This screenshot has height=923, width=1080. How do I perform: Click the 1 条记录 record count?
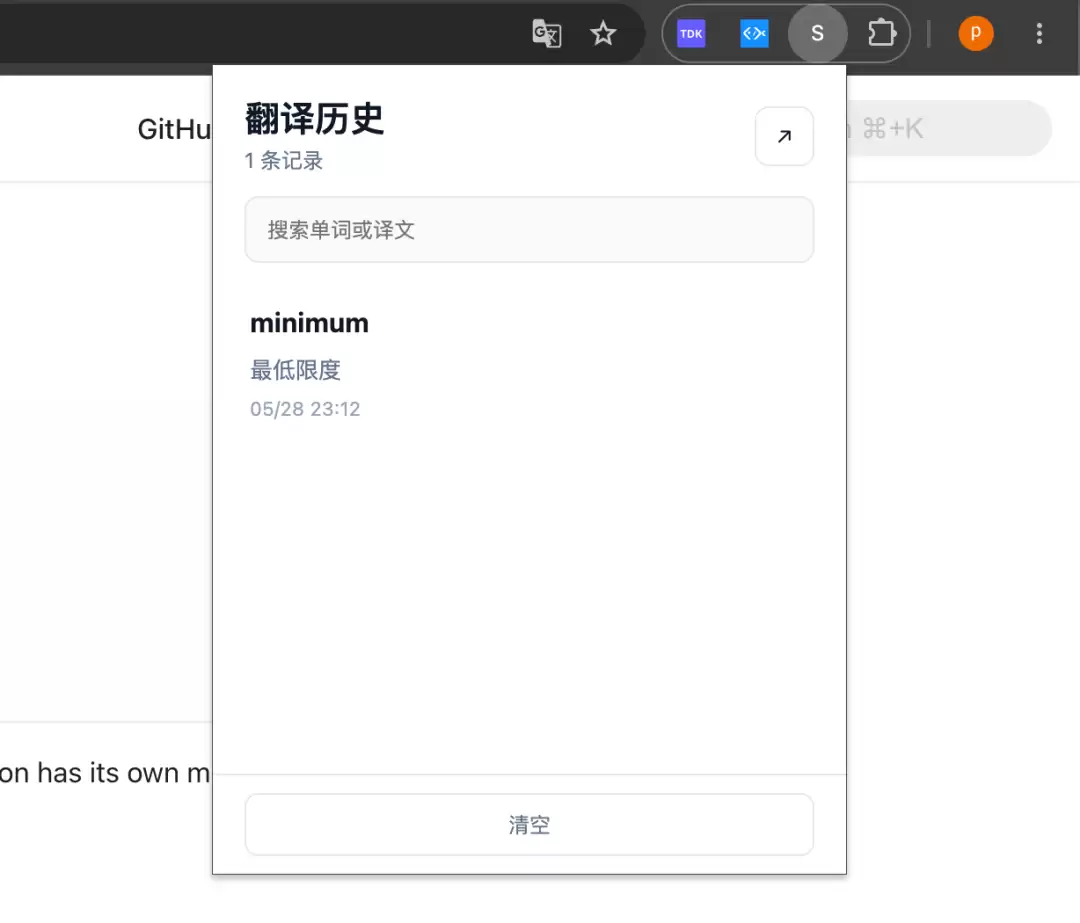point(284,160)
